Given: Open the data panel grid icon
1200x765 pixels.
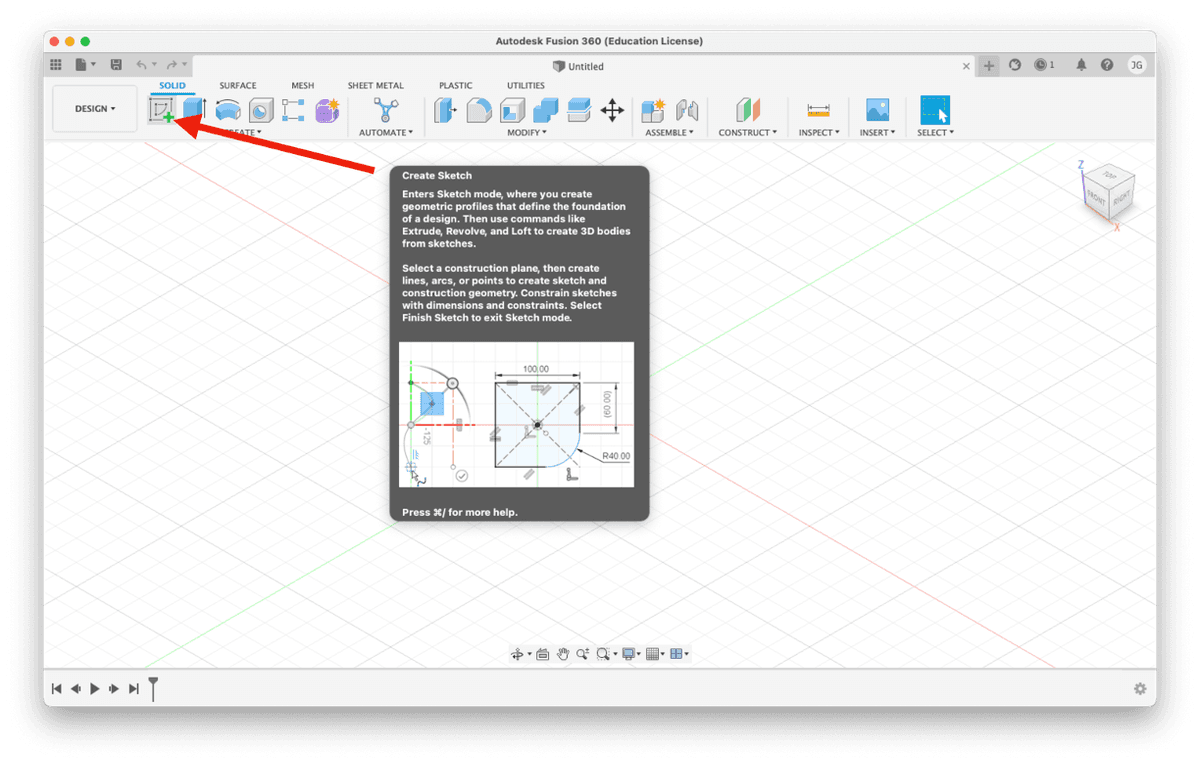Looking at the screenshot, I should [56, 65].
